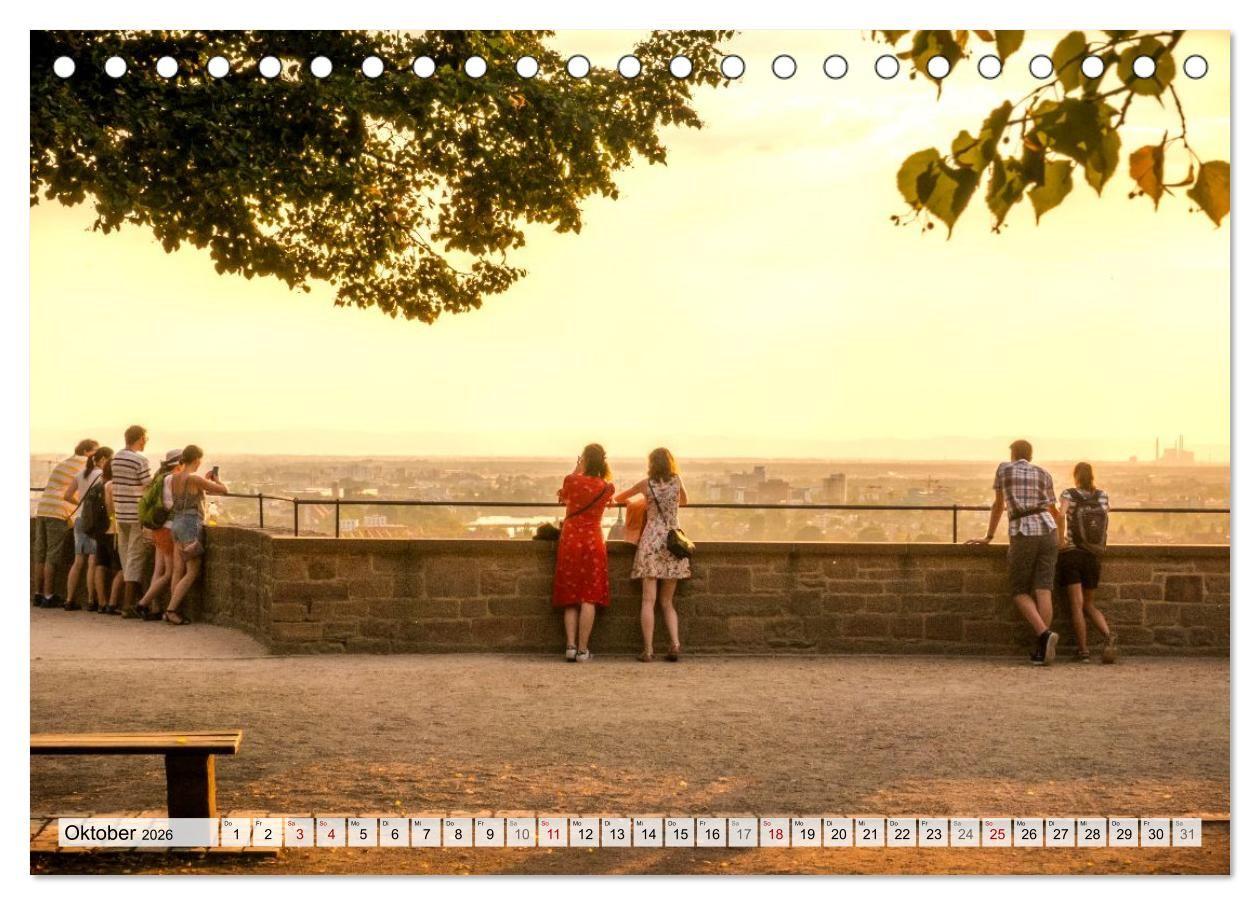1260x905 pixels.
Task: Select Saturday 3 shown in red
Action: 299,833
